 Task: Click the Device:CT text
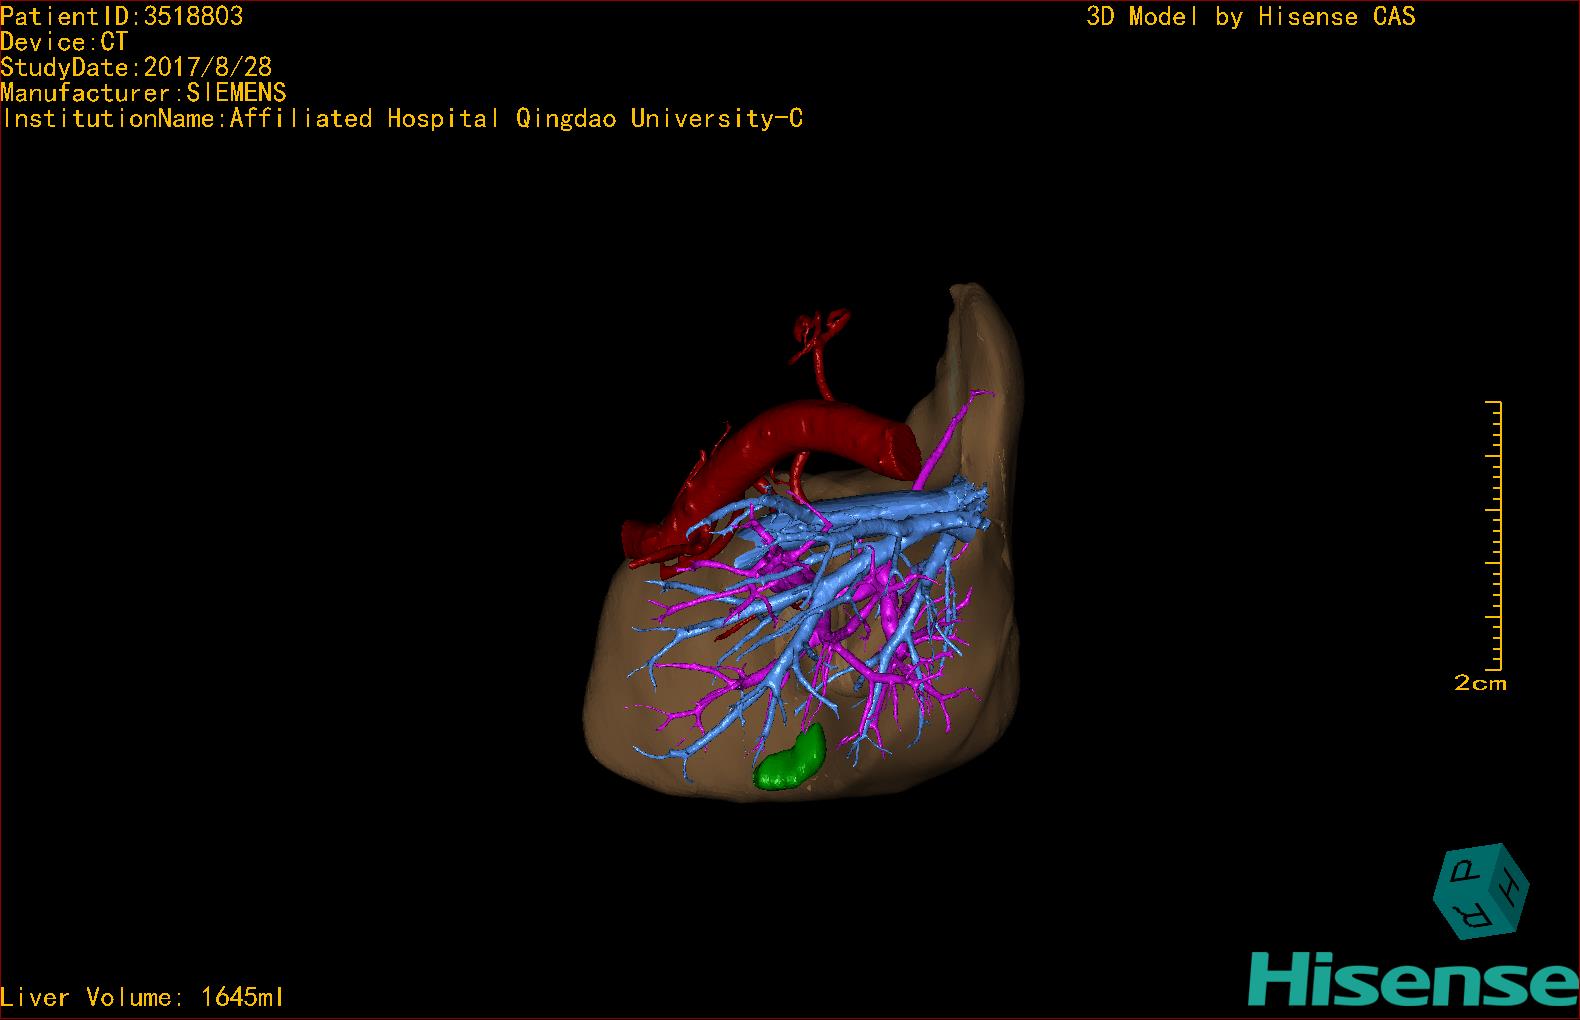(x=64, y=42)
